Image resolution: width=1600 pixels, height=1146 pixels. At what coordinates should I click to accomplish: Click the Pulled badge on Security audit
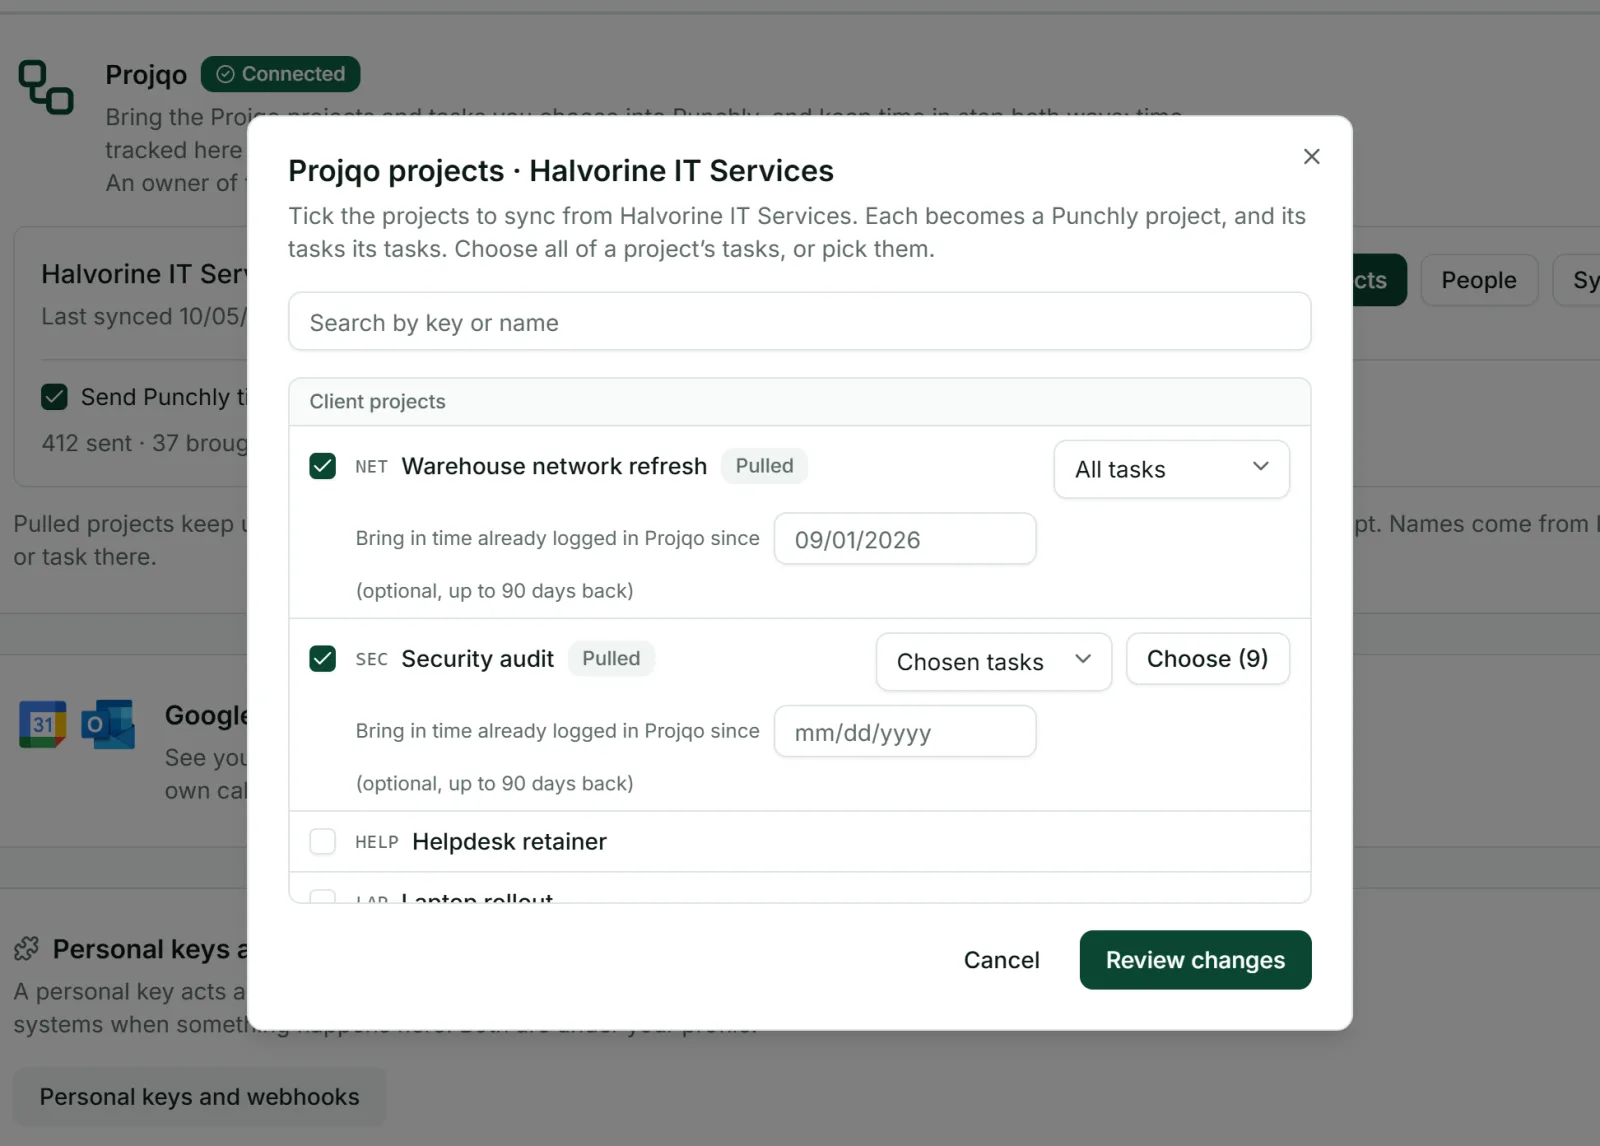pyautogui.click(x=611, y=659)
